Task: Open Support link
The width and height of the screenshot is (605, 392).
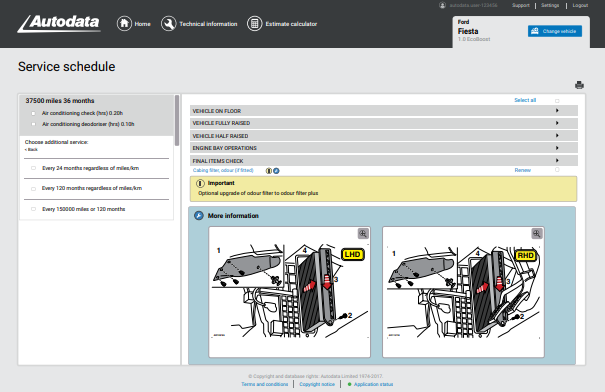Action: coord(521,5)
